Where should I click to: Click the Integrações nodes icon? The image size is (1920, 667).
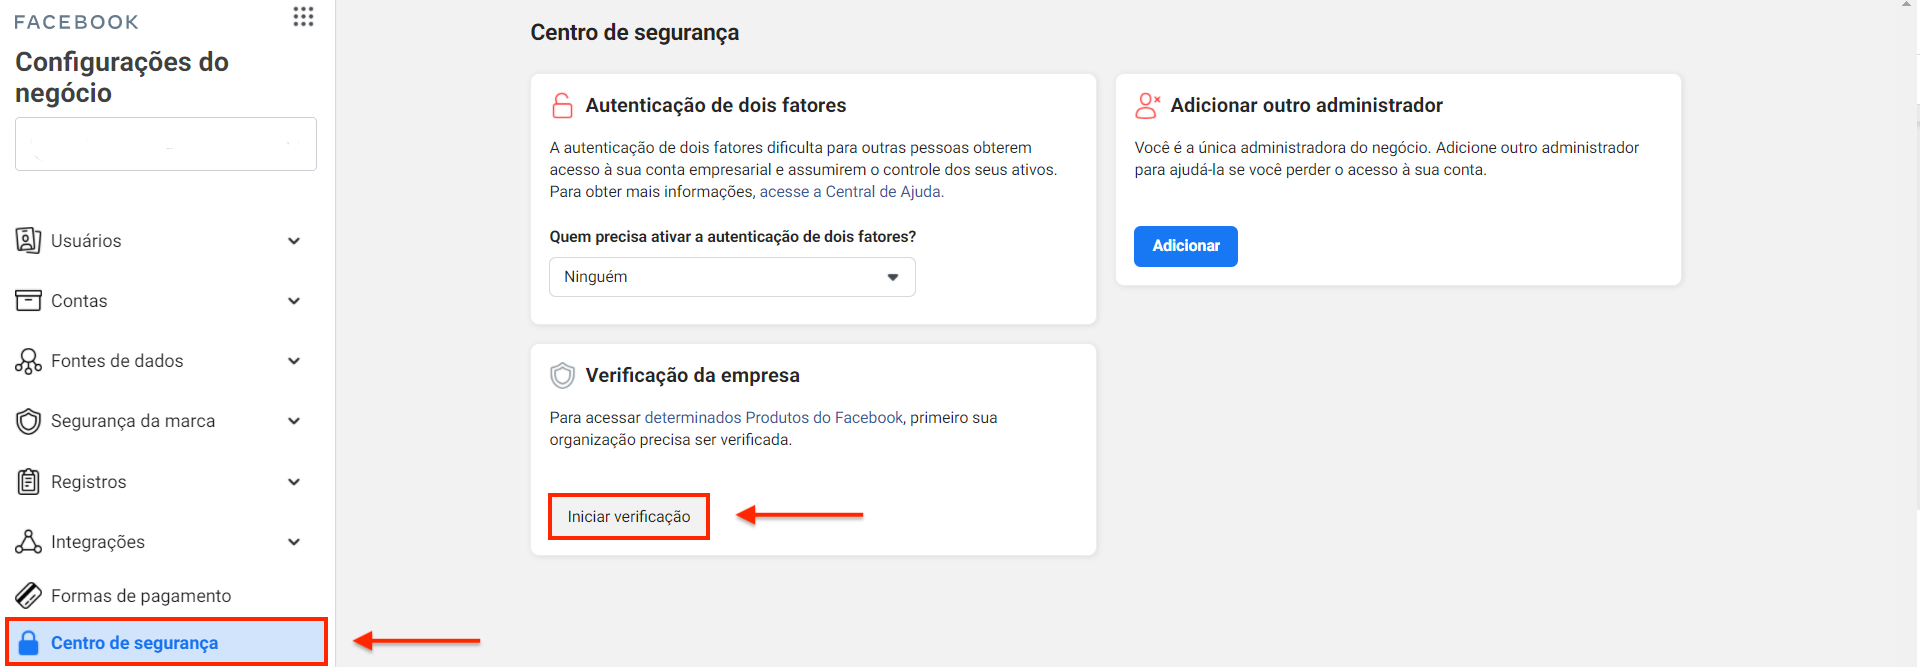[28, 542]
